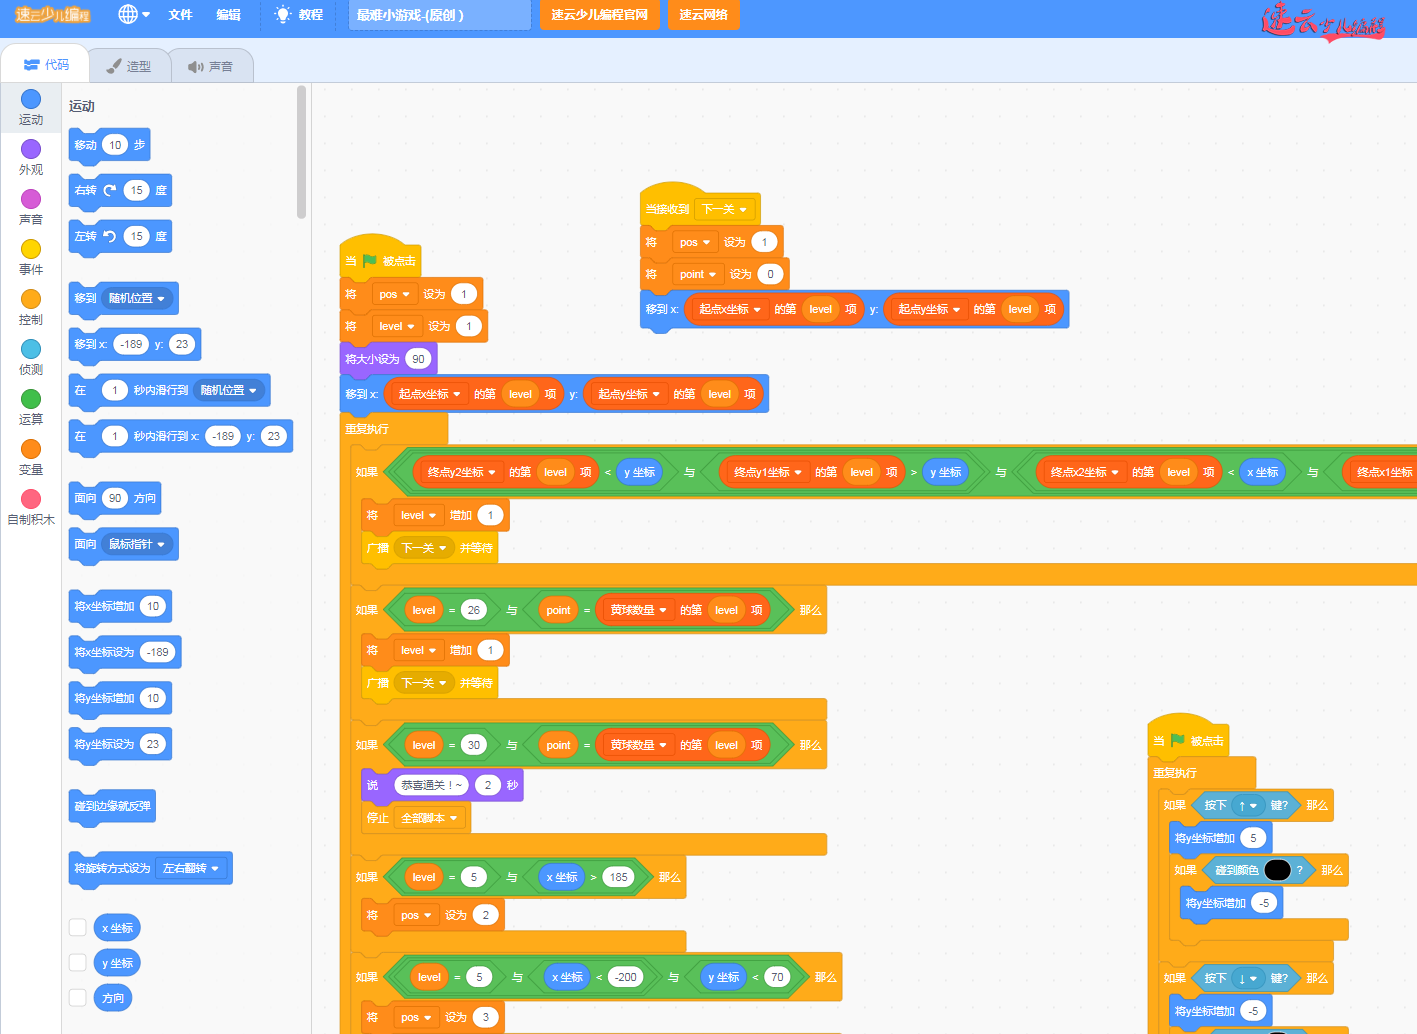
Task: Open the 控制 (Control) block category
Action: tap(31, 299)
